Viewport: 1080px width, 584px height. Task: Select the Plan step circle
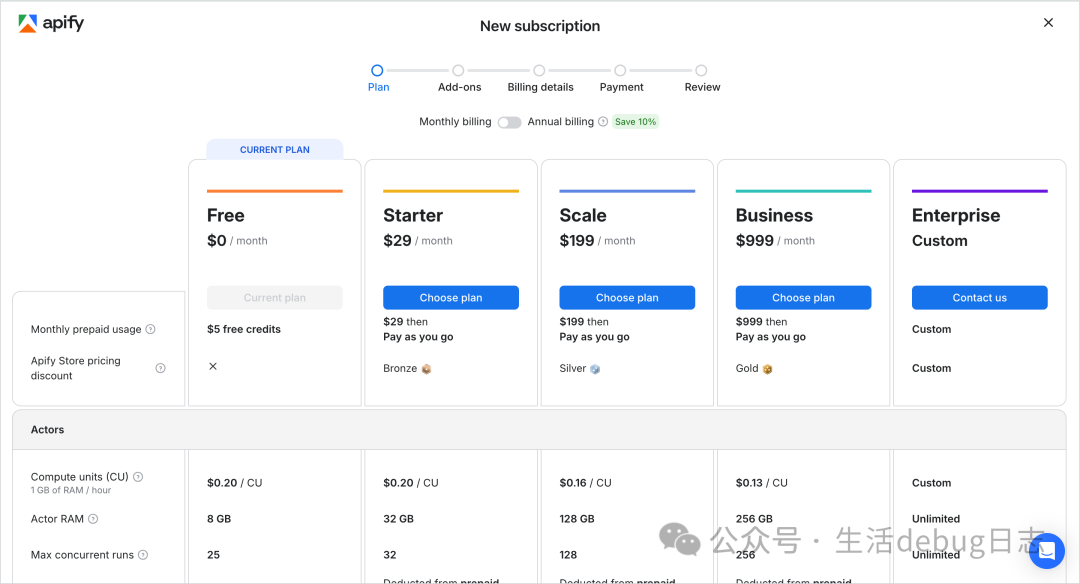coord(377,70)
